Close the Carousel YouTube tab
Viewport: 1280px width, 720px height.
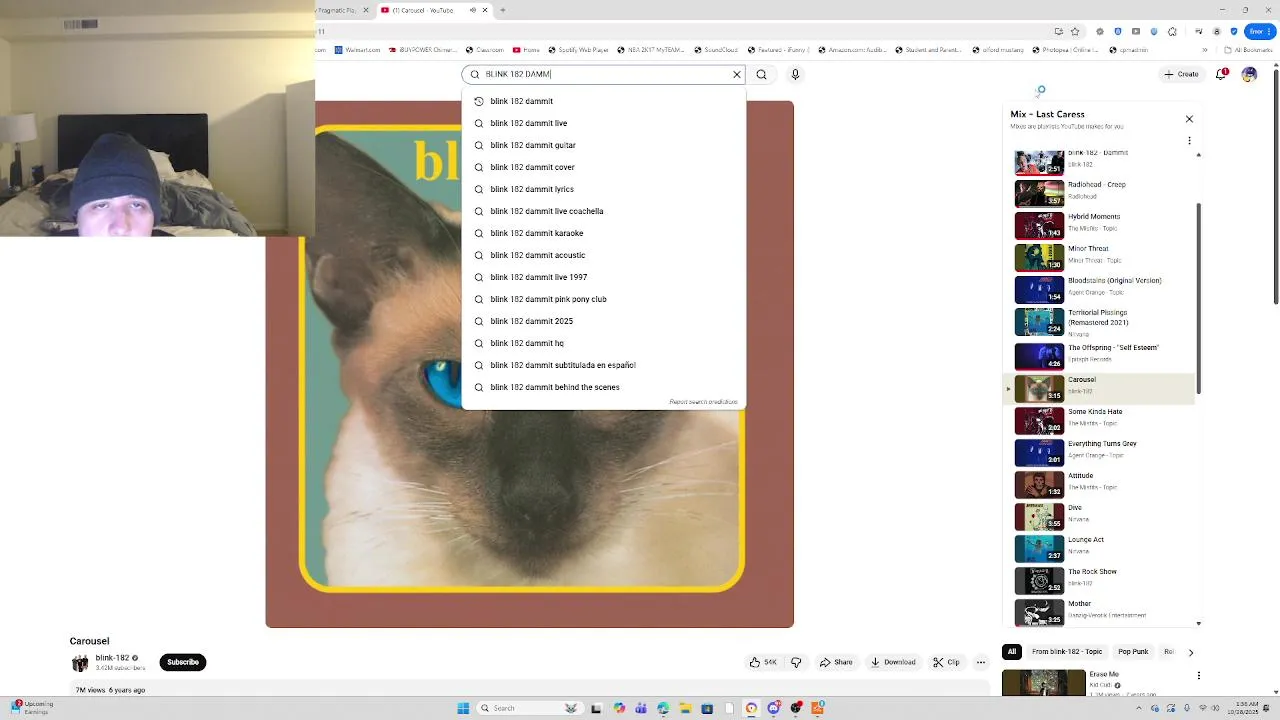[485, 10]
